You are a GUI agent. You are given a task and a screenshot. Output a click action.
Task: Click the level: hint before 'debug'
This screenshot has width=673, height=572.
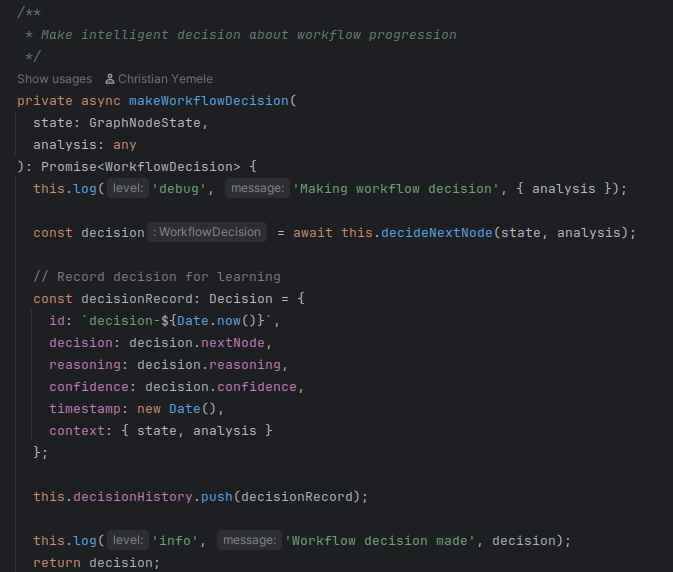[x=126, y=189]
